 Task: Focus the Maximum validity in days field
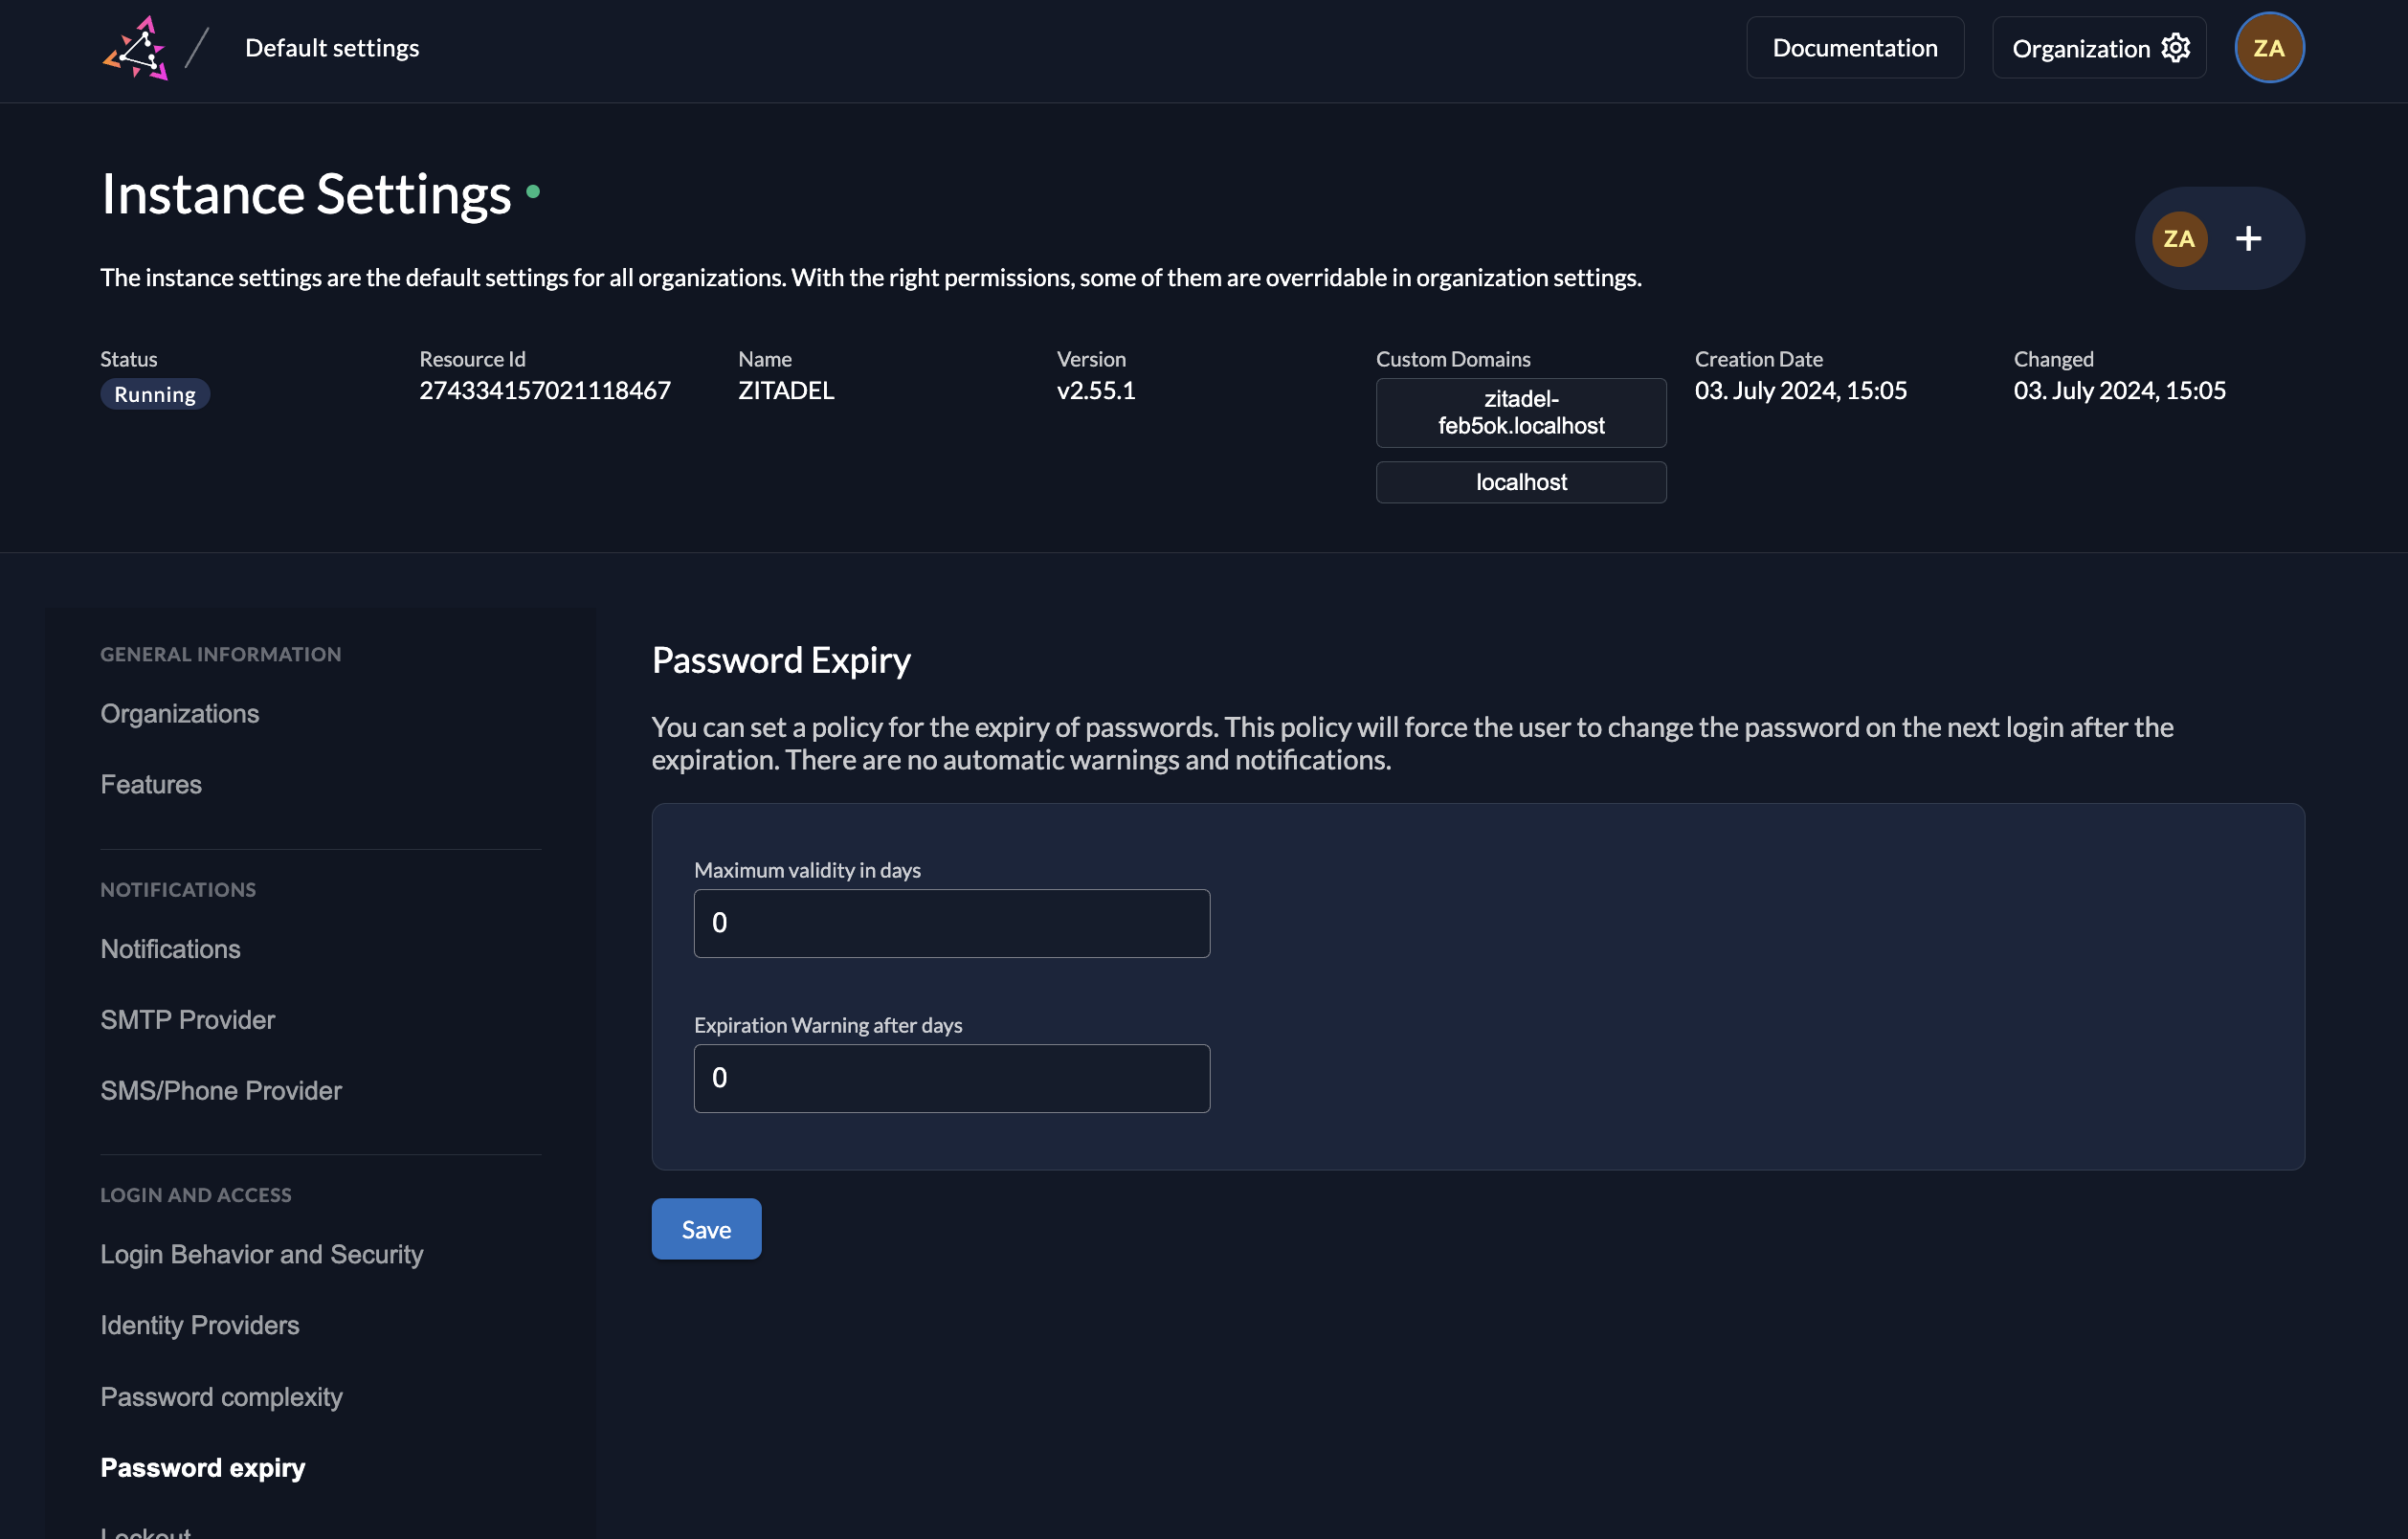[951, 923]
